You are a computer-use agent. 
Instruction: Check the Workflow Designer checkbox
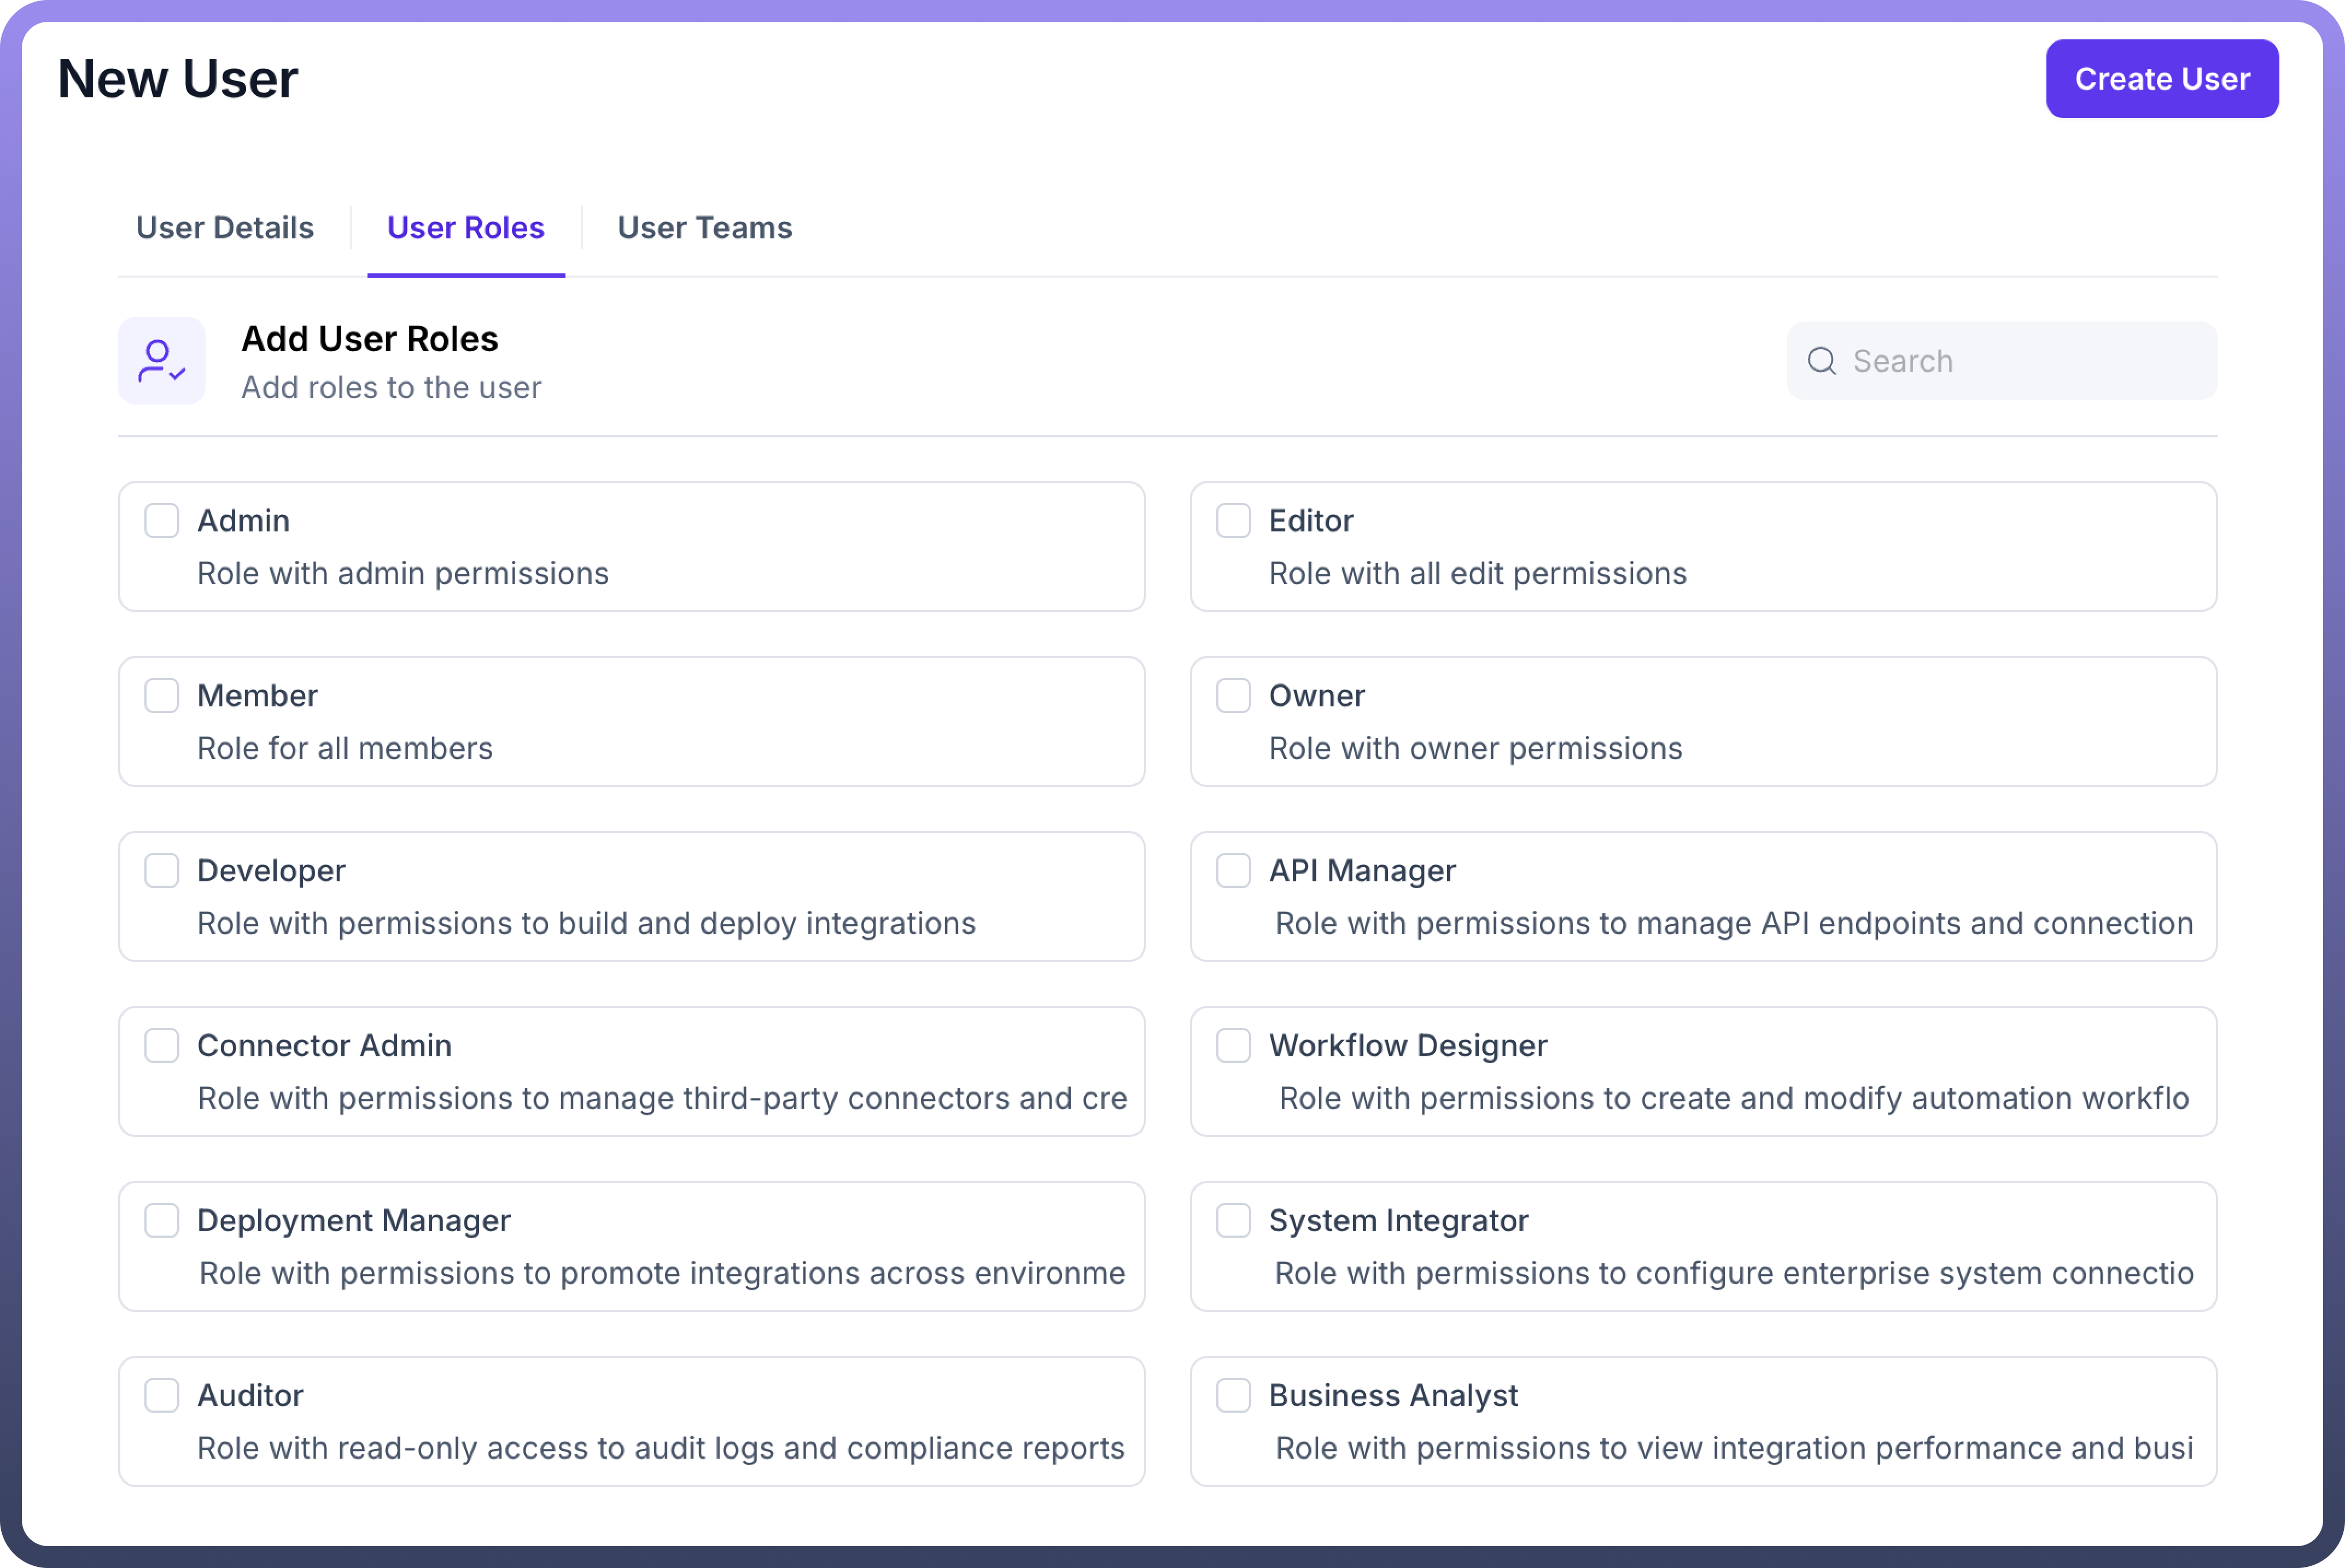click(x=1233, y=1046)
